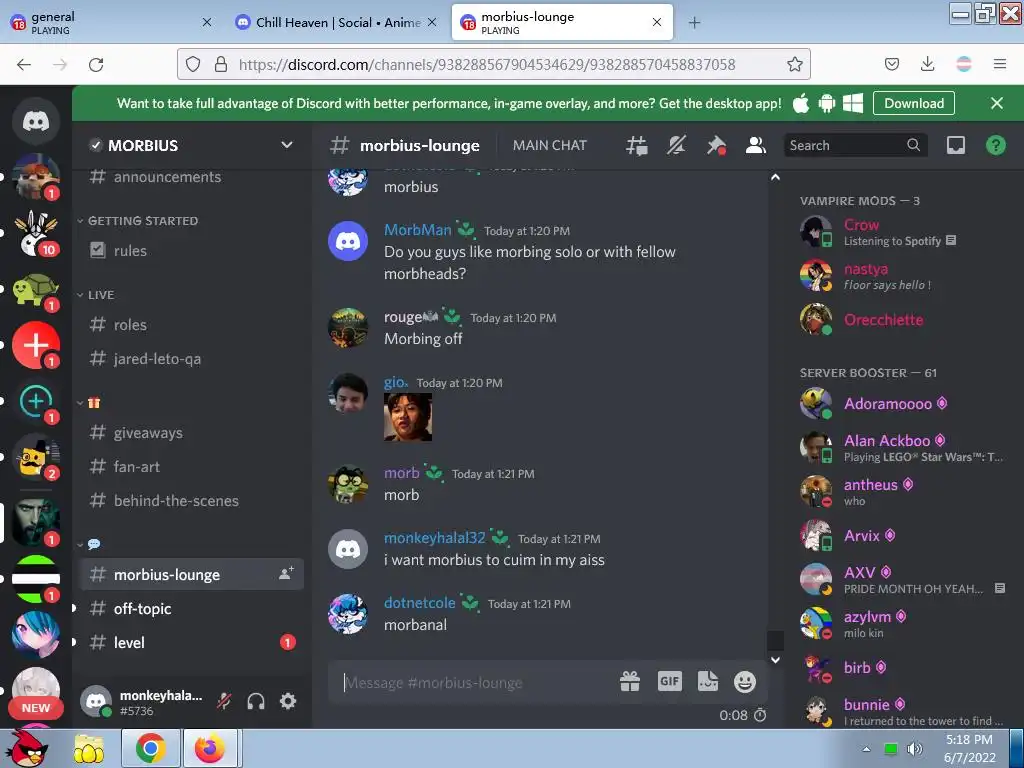The height and width of the screenshot is (768, 1024).
Task: Click MorbMan username in chat
Action: [417, 230]
